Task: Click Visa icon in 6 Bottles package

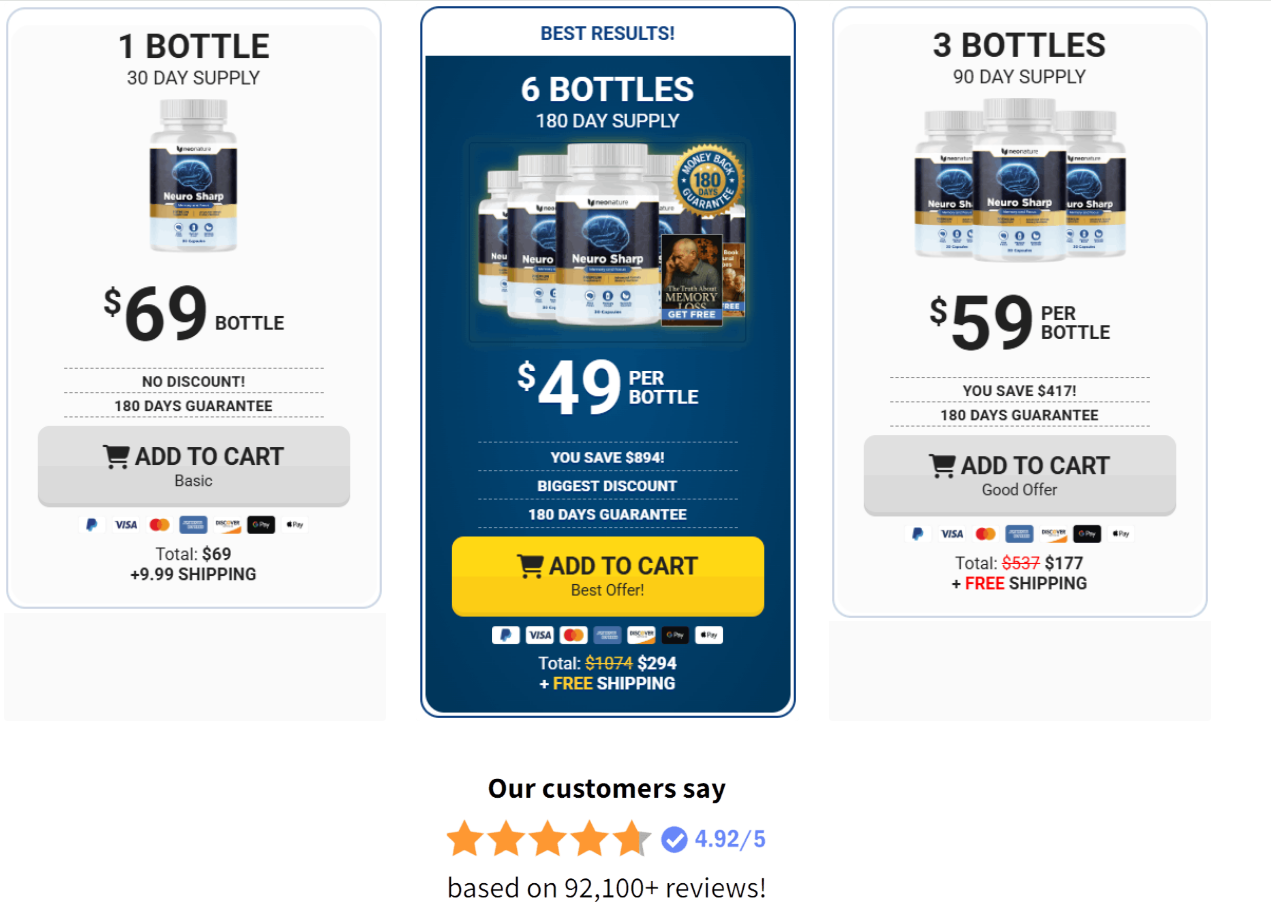Action: pyautogui.click(x=539, y=635)
